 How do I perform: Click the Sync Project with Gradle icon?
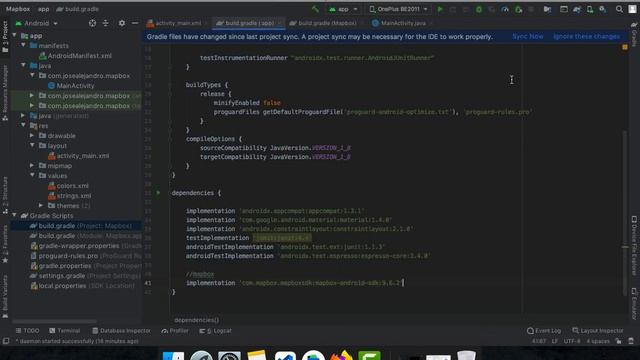577,9
